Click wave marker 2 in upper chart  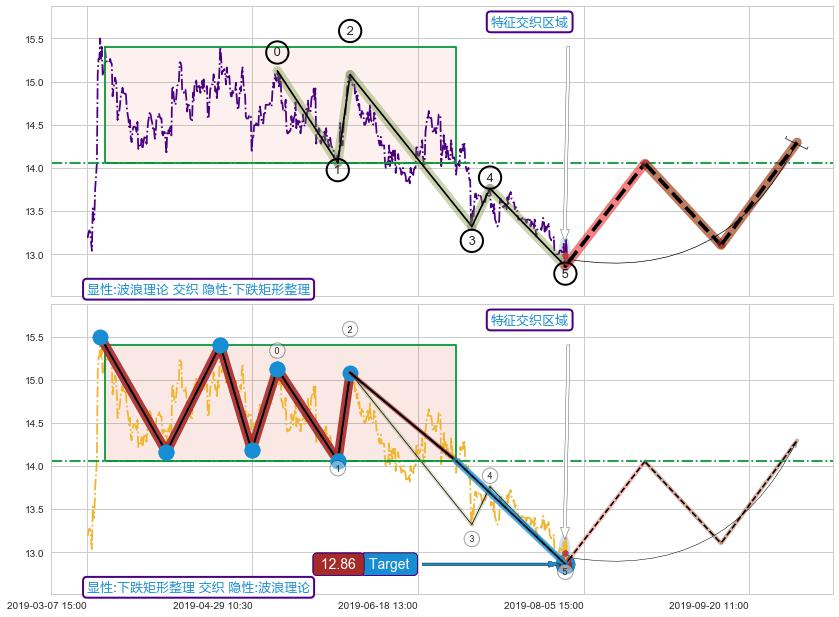(x=350, y=31)
